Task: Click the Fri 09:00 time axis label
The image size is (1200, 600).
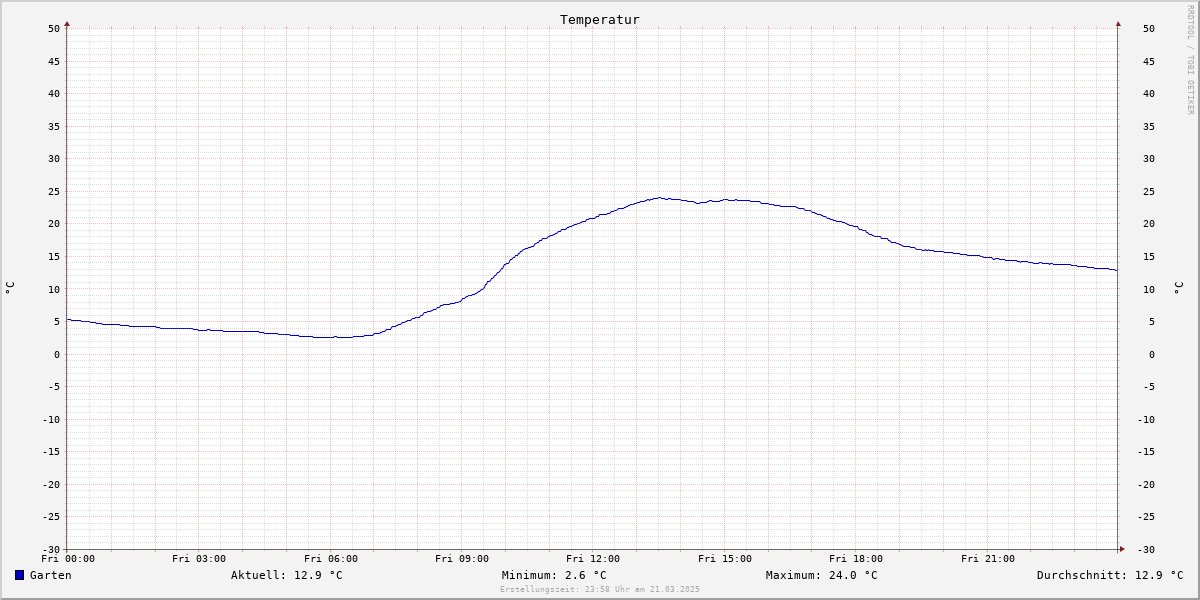Action: (462, 559)
